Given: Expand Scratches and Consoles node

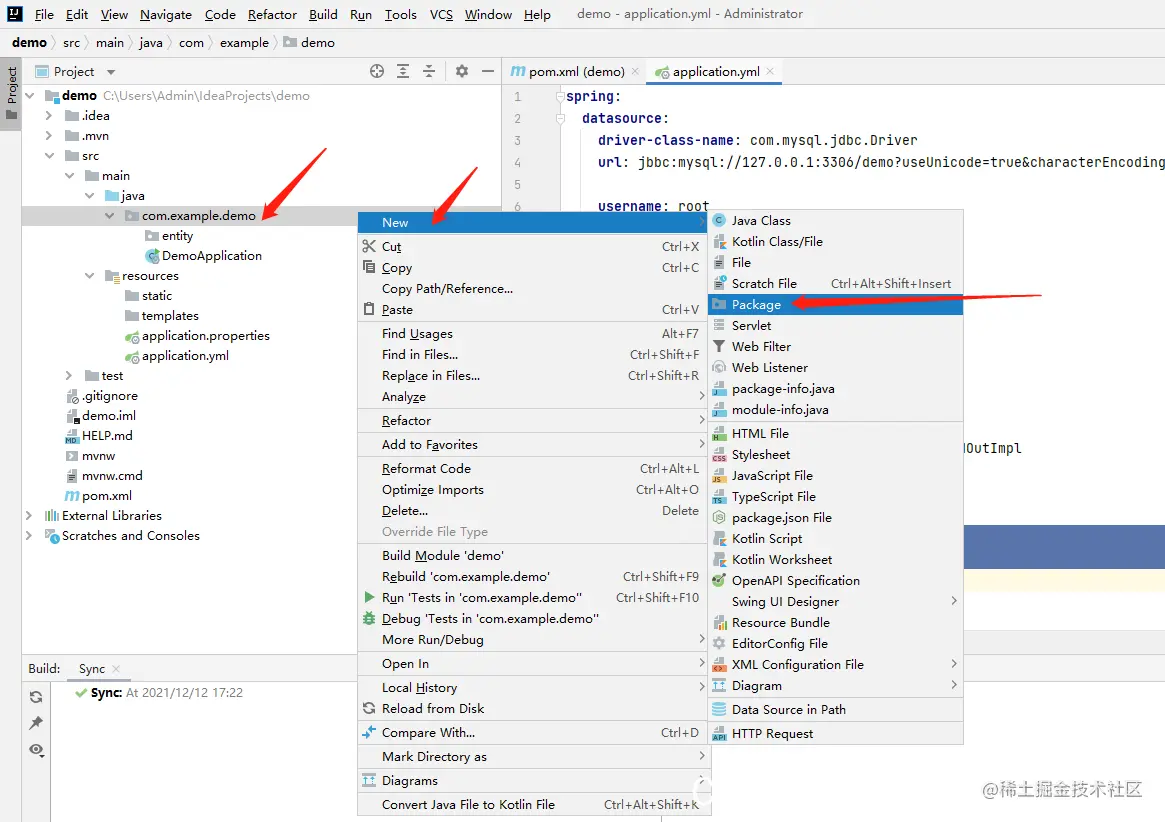Looking at the screenshot, I should [29, 536].
